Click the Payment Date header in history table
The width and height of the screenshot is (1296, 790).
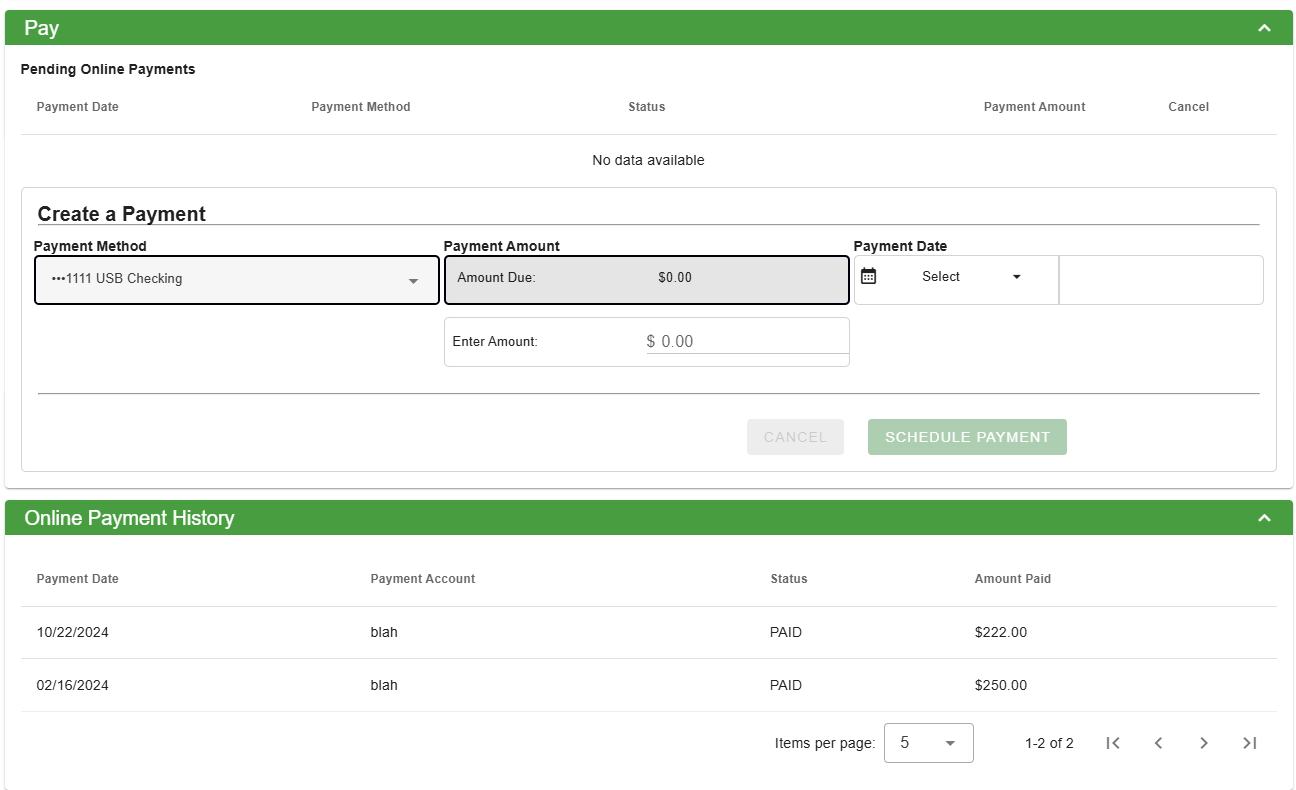77,579
